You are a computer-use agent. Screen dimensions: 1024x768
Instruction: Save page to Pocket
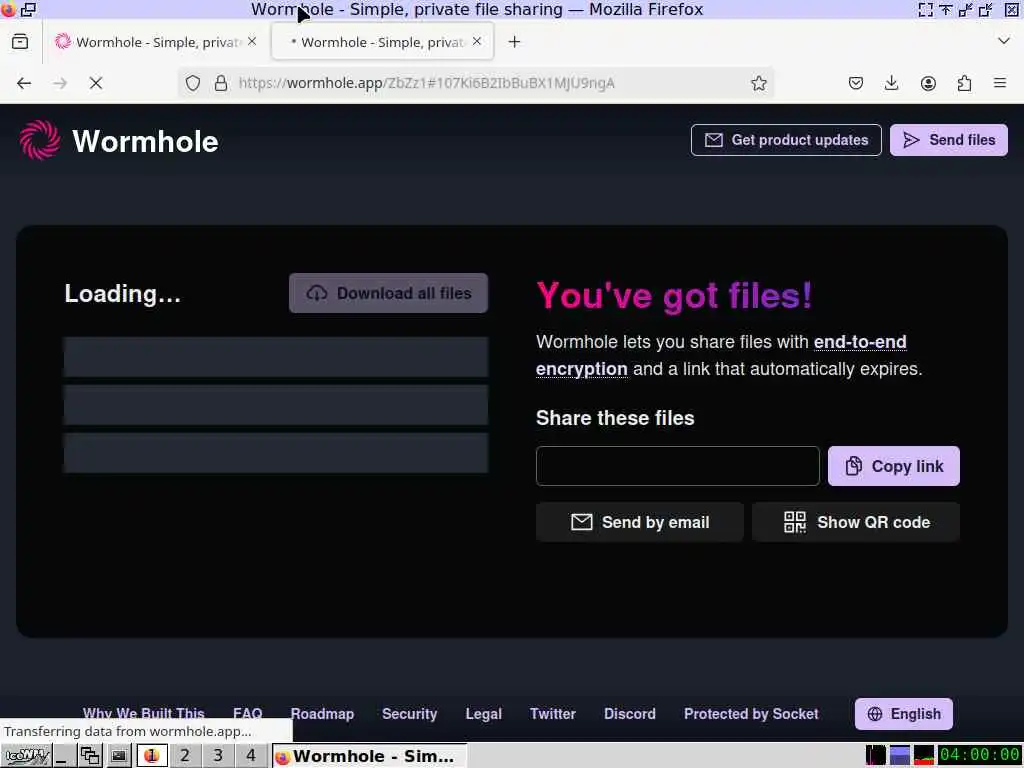coord(856,83)
